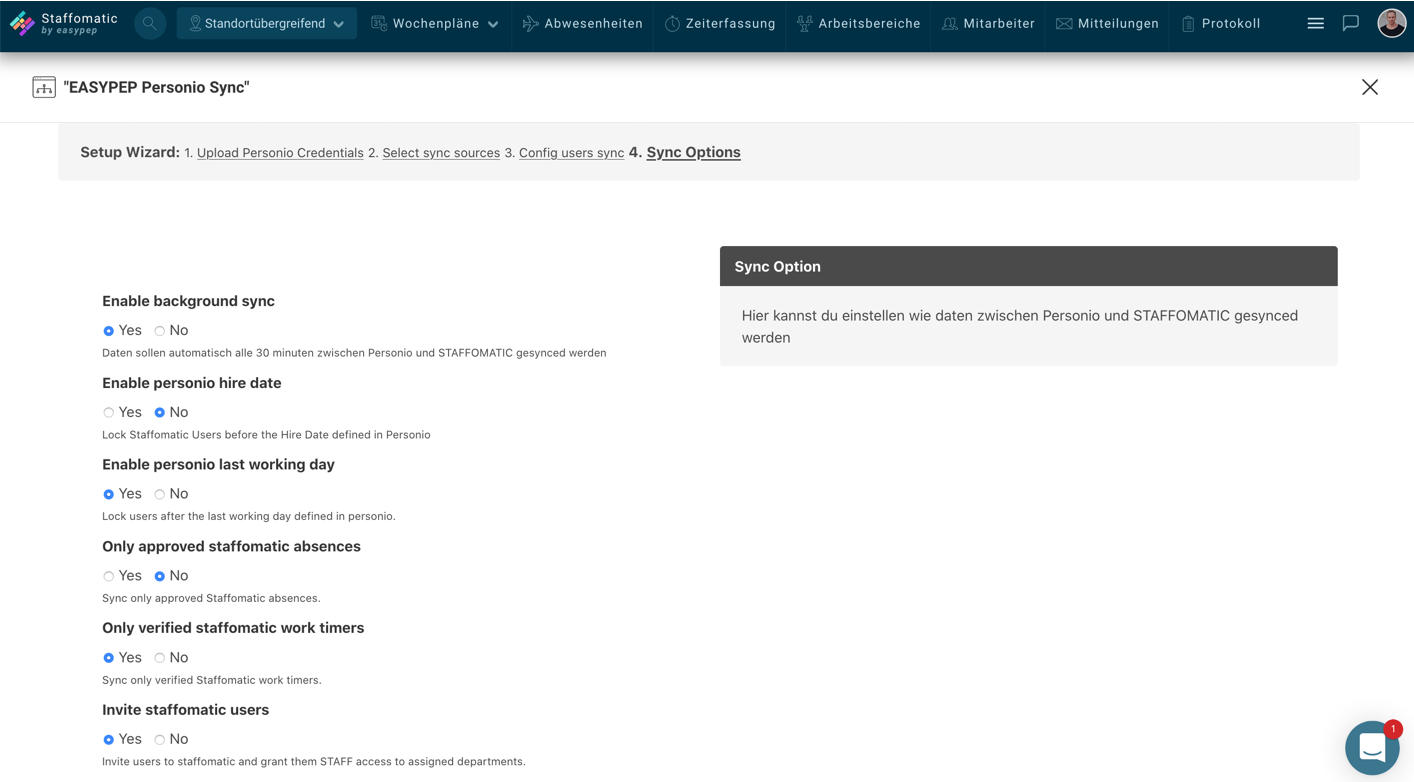Open the hamburger menu icon
The image size is (1414, 782).
[x=1316, y=23]
